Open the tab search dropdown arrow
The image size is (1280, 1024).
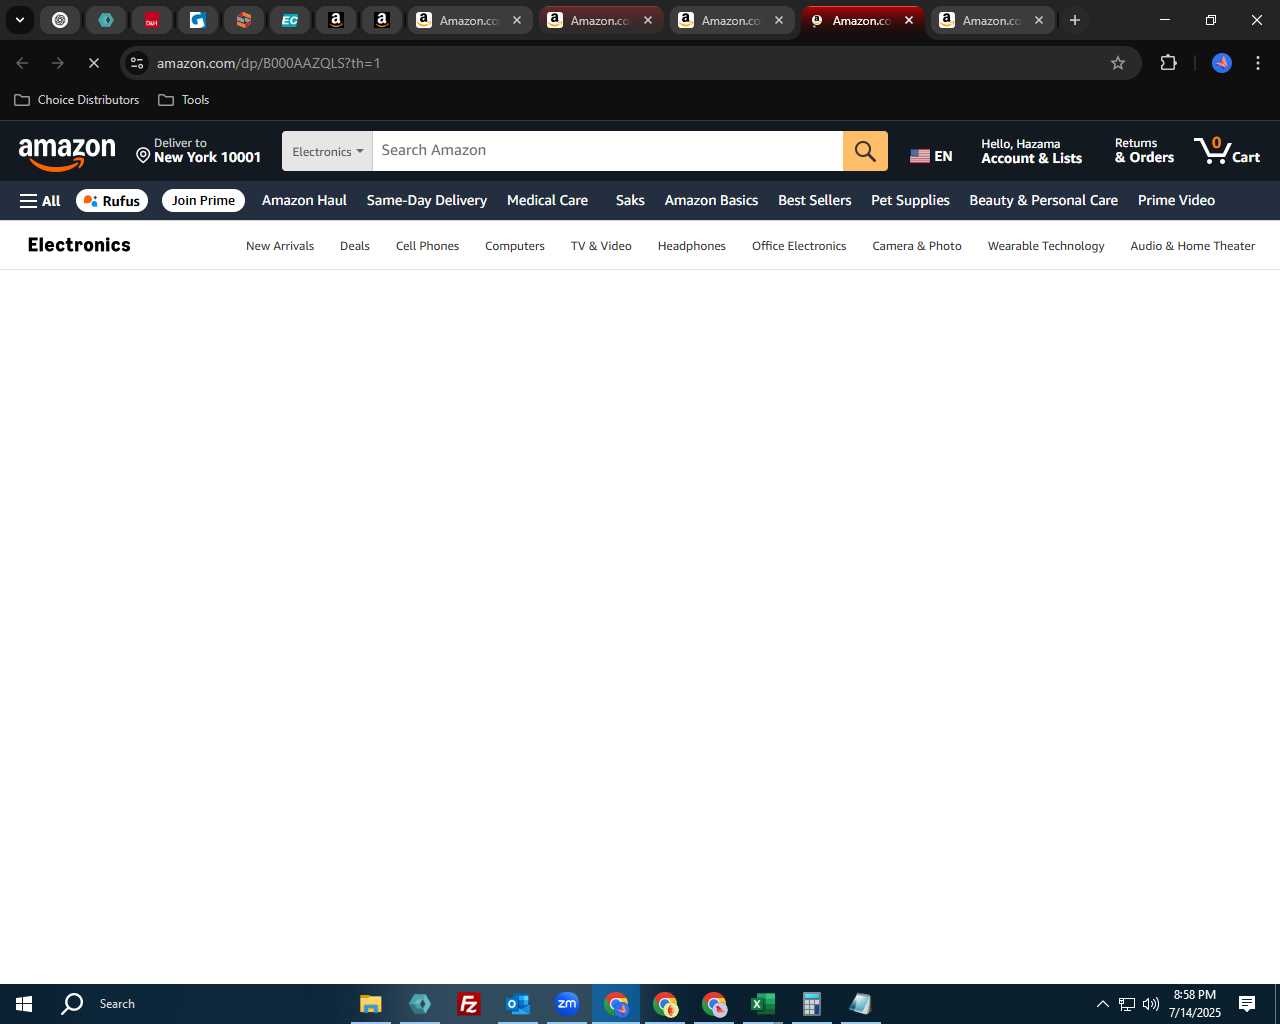pos(19,20)
